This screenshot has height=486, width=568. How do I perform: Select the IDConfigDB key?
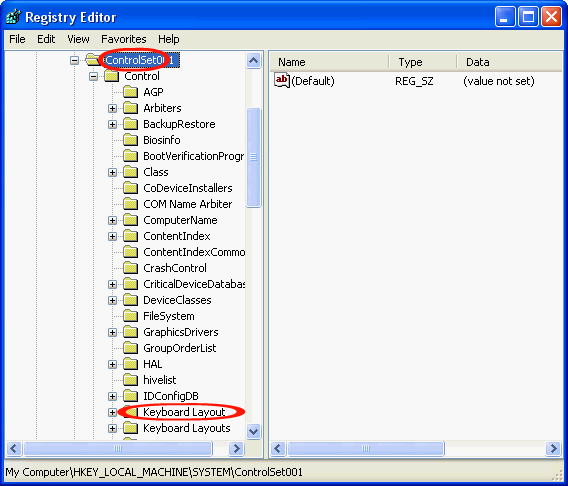pos(171,396)
